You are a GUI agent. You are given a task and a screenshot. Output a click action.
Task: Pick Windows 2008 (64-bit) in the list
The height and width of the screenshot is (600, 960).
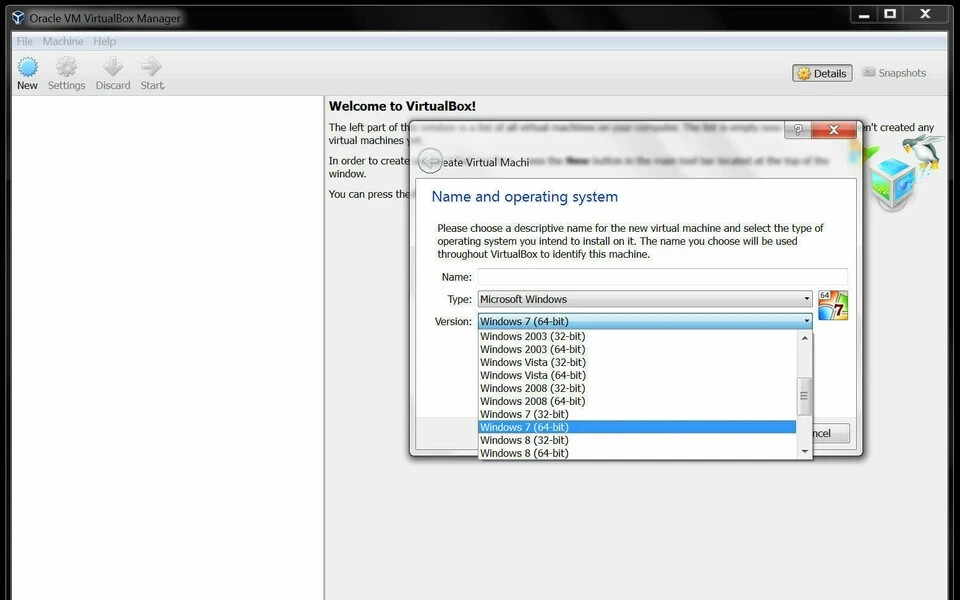[637, 401]
